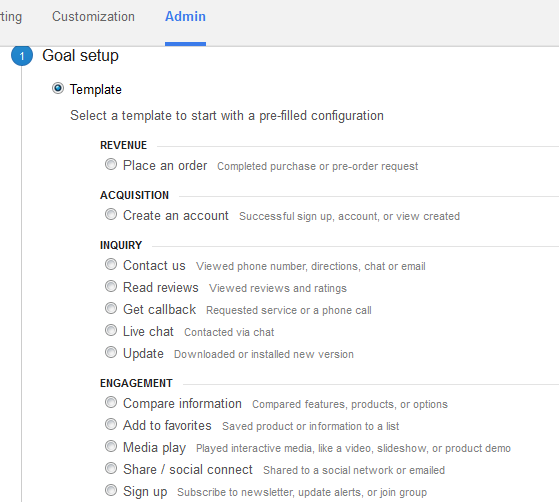This screenshot has height=502, width=559.
Task: Click the partially visible Reporting tab
Action: coord(11,17)
